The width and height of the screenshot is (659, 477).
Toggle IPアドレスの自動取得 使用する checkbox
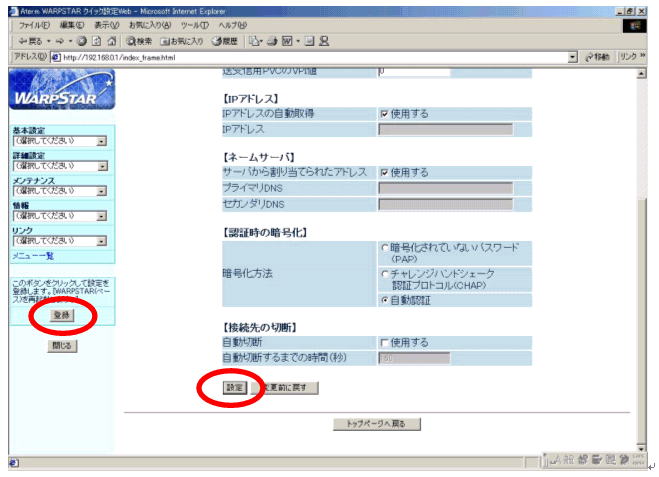click(384, 114)
